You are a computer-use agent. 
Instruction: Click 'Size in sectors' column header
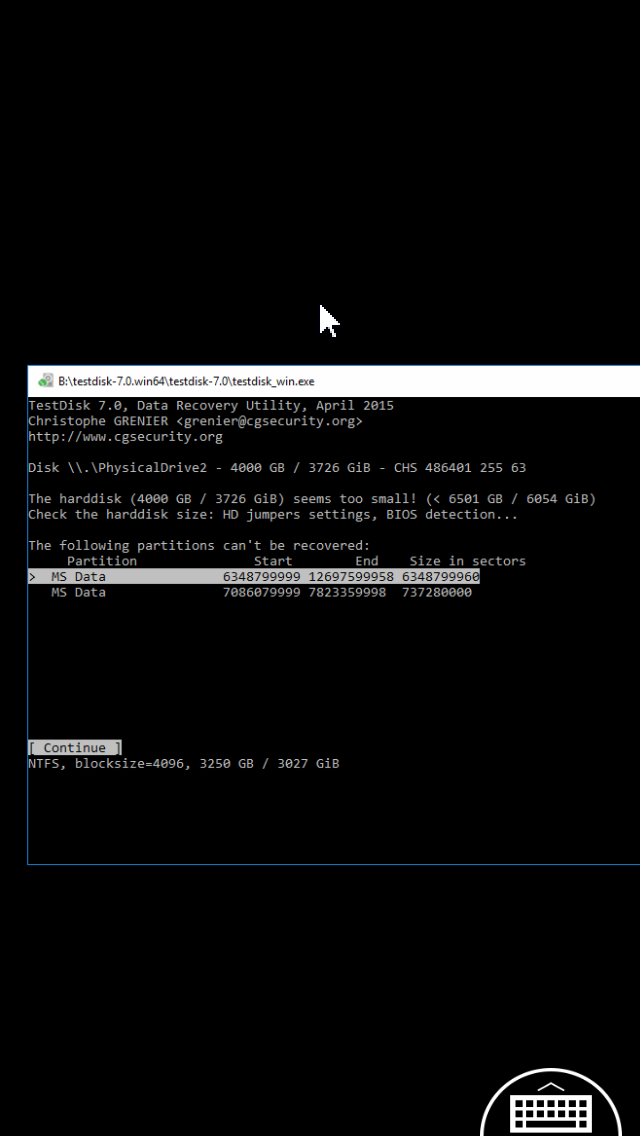coord(467,561)
